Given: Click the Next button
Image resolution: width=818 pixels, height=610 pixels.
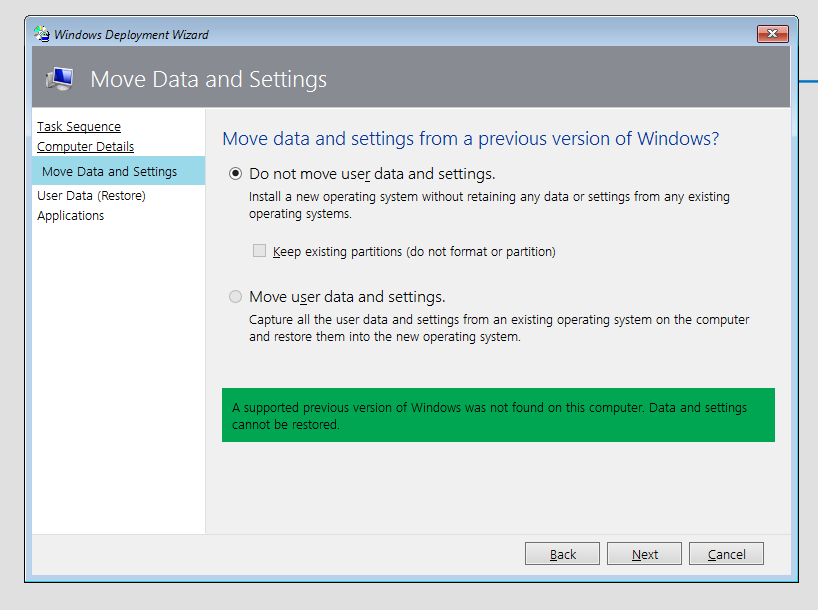Looking at the screenshot, I should (x=644, y=553).
